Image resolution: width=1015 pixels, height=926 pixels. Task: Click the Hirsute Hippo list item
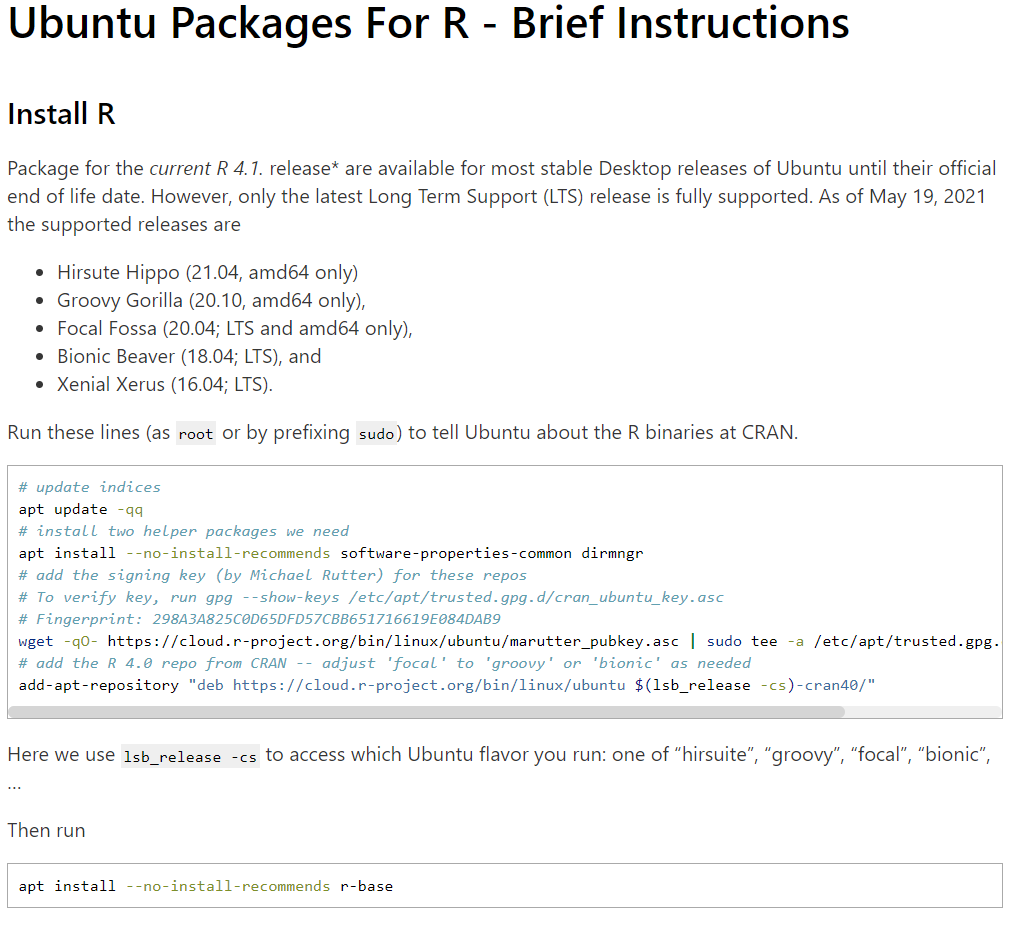207,272
